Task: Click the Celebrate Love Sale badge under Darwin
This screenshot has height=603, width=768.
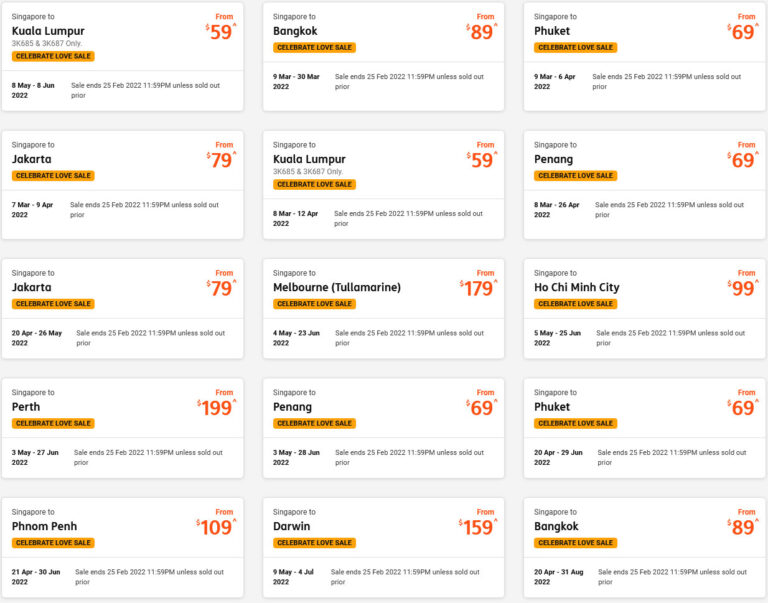Action: click(x=314, y=543)
